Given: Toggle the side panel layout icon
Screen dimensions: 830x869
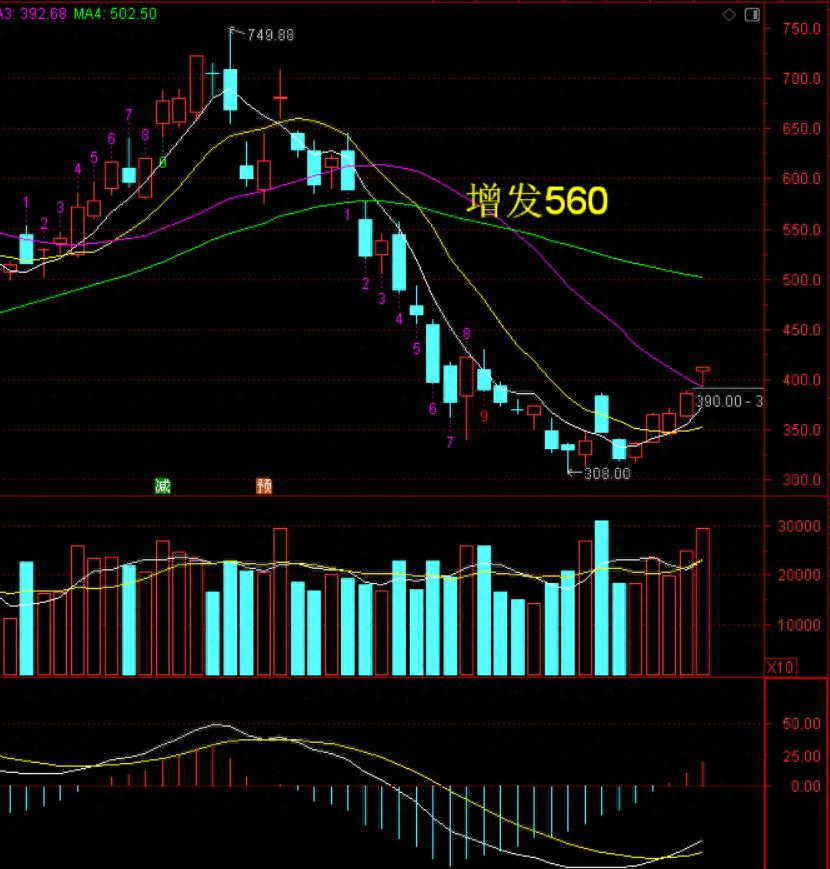Looking at the screenshot, I should (x=752, y=14).
